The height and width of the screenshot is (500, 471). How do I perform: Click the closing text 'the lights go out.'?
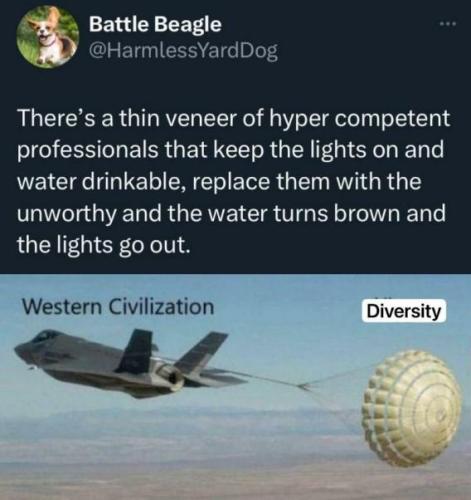105,245
